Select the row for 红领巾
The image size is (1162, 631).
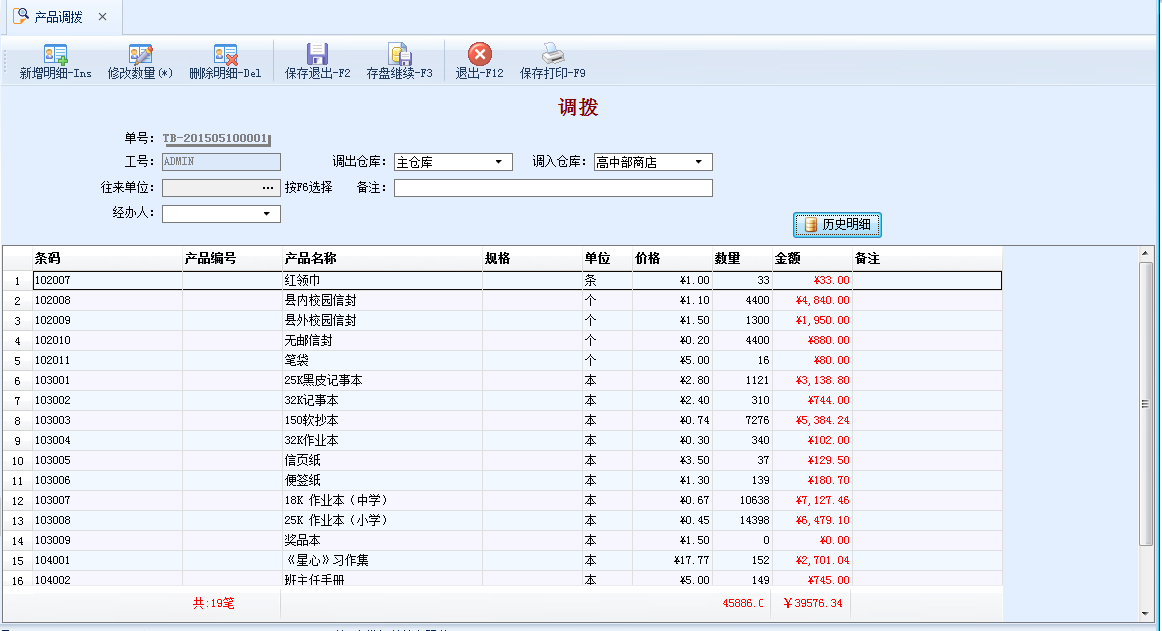(x=380, y=281)
